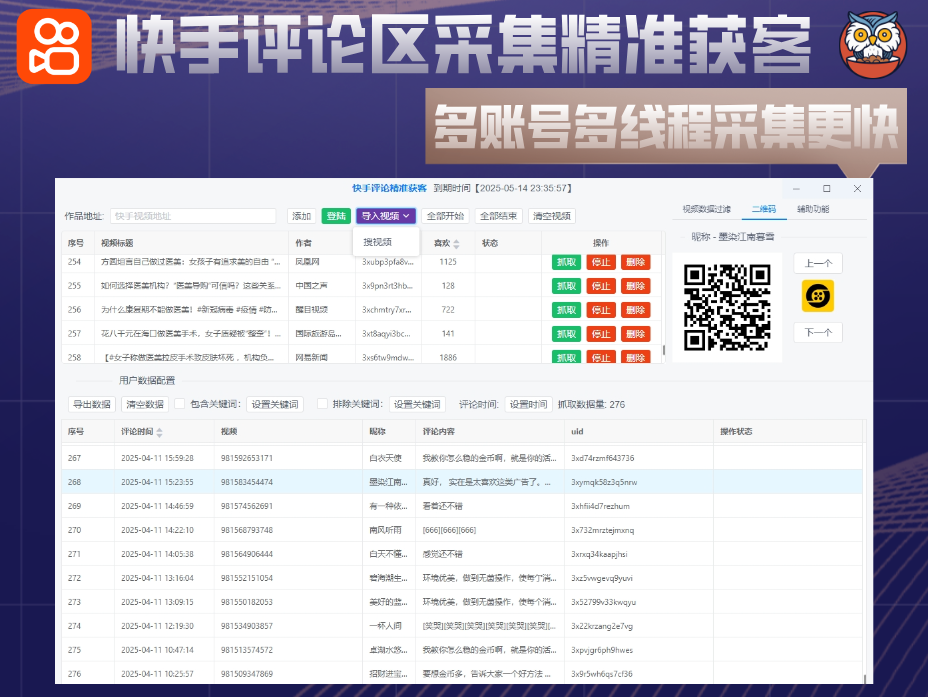The height and width of the screenshot is (697, 928).
Task: Switch to the 视频数据过滤 tab
Action: coord(706,210)
